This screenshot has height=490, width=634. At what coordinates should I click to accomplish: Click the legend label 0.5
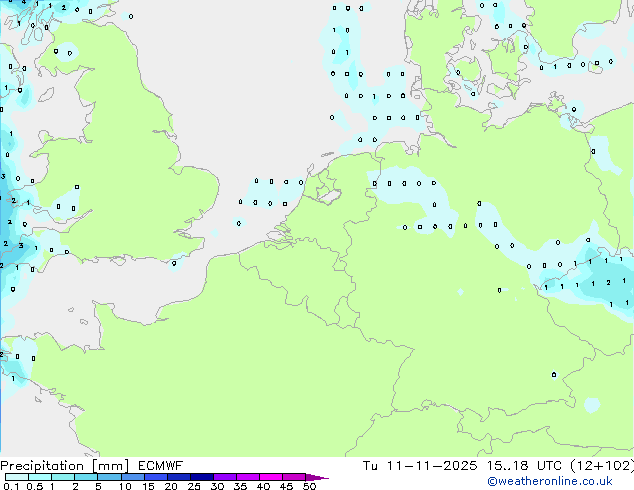35,486
